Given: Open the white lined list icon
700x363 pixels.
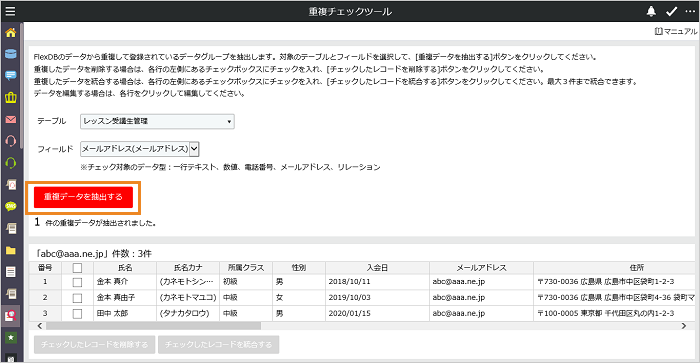Looking at the screenshot, I should [x=11, y=271].
